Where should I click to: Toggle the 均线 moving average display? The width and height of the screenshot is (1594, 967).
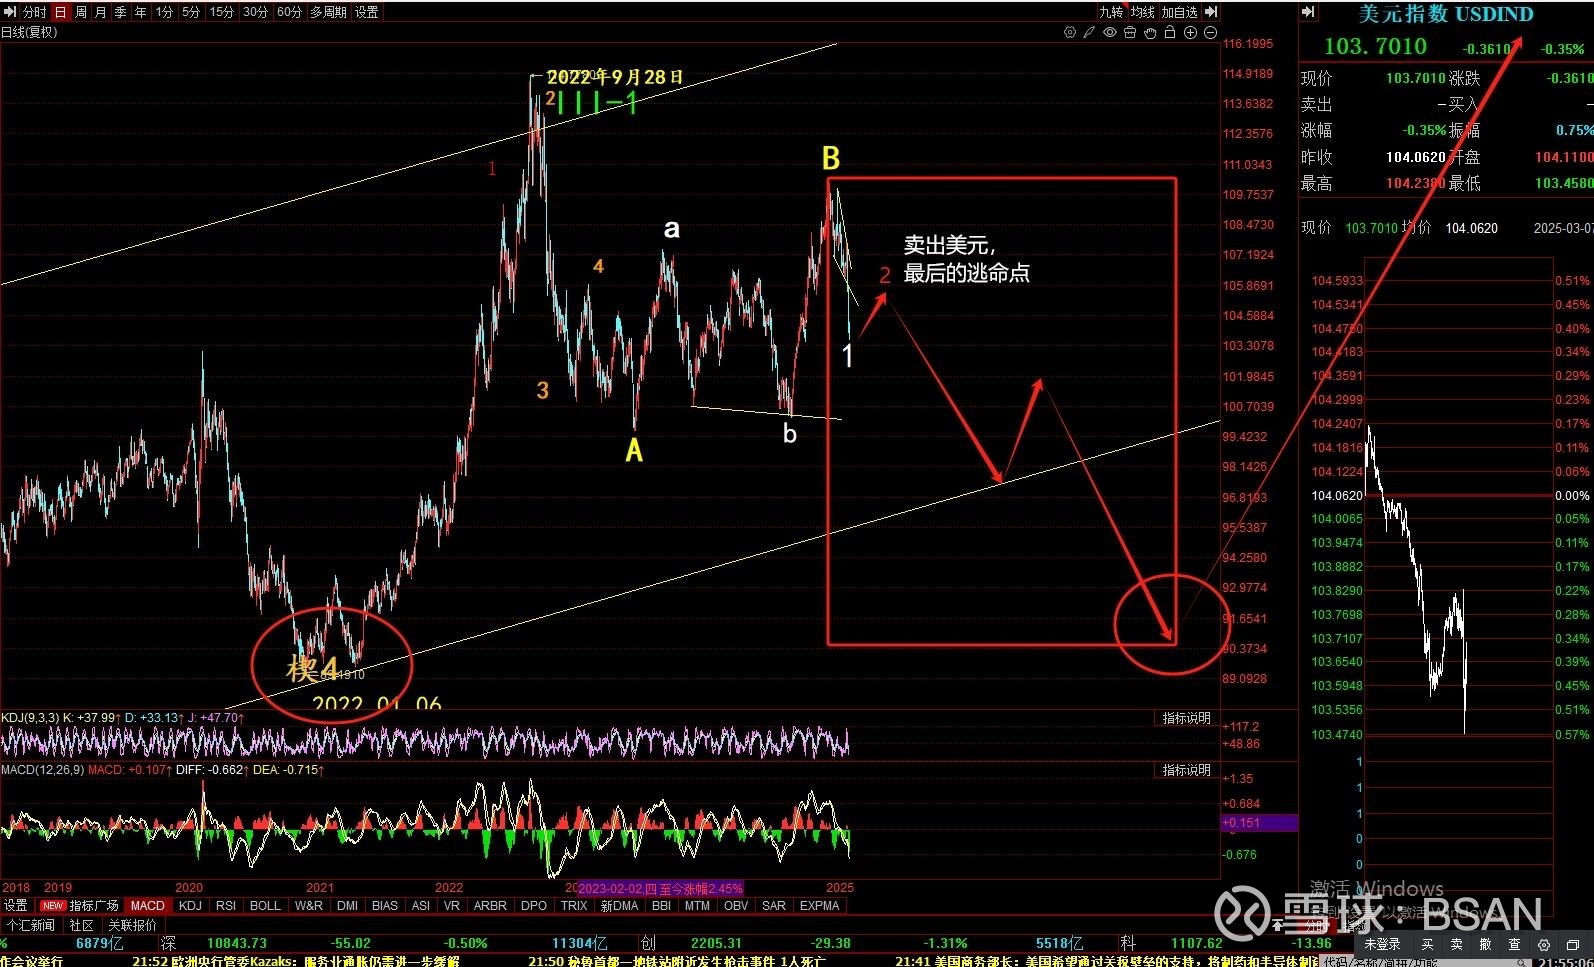(x=1142, y=12)
